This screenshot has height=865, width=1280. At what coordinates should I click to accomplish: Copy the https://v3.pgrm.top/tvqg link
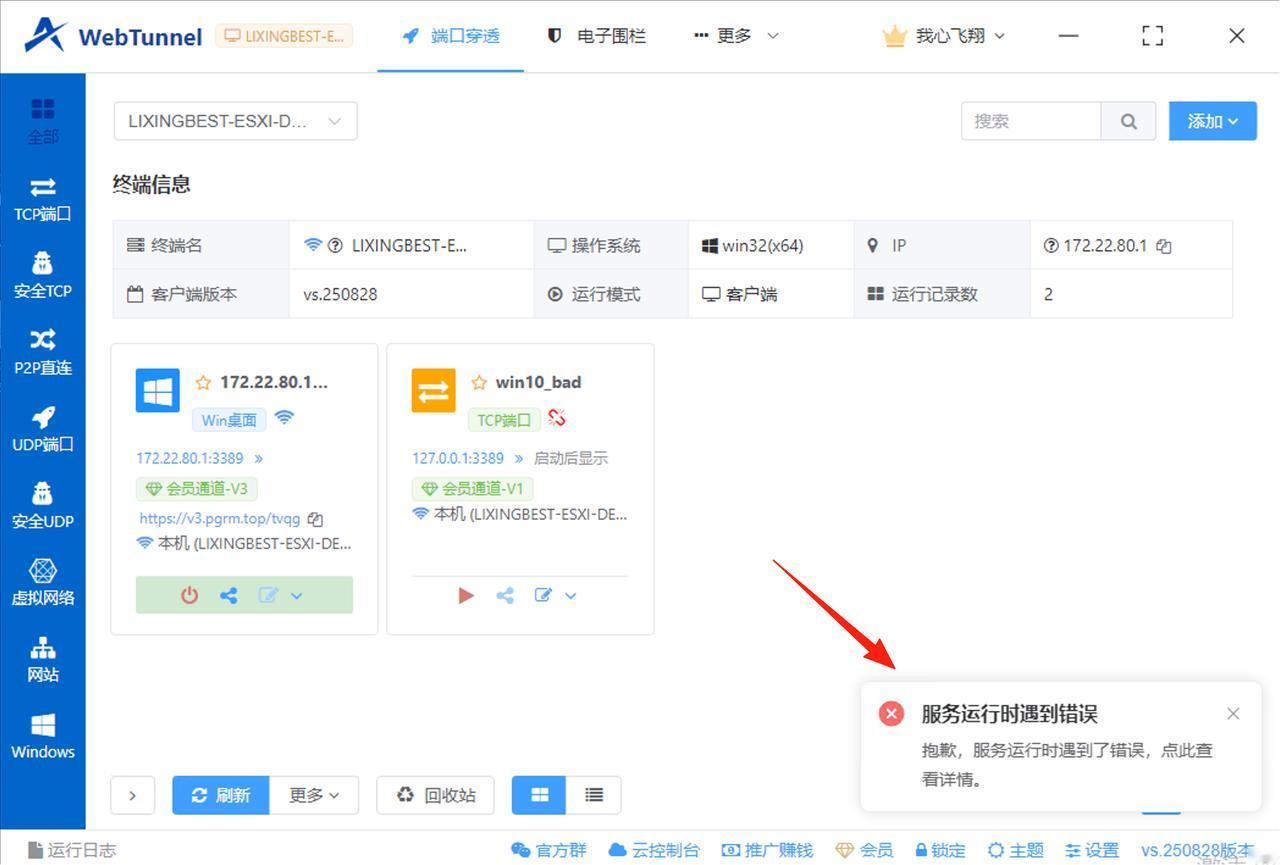[x=315, y=519]
